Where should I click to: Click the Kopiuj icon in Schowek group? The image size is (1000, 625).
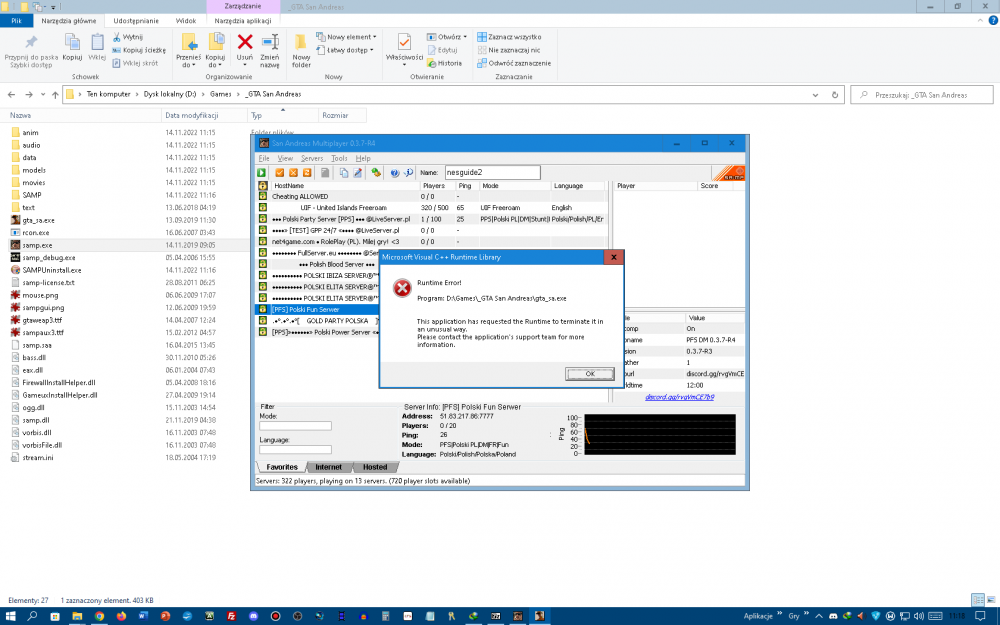pyautogui.click(x=72, y=42)
